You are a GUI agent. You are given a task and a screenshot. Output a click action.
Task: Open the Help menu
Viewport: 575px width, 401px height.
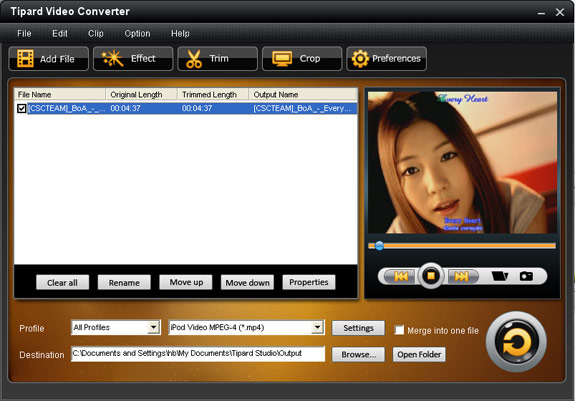click(x=180, y=34)
